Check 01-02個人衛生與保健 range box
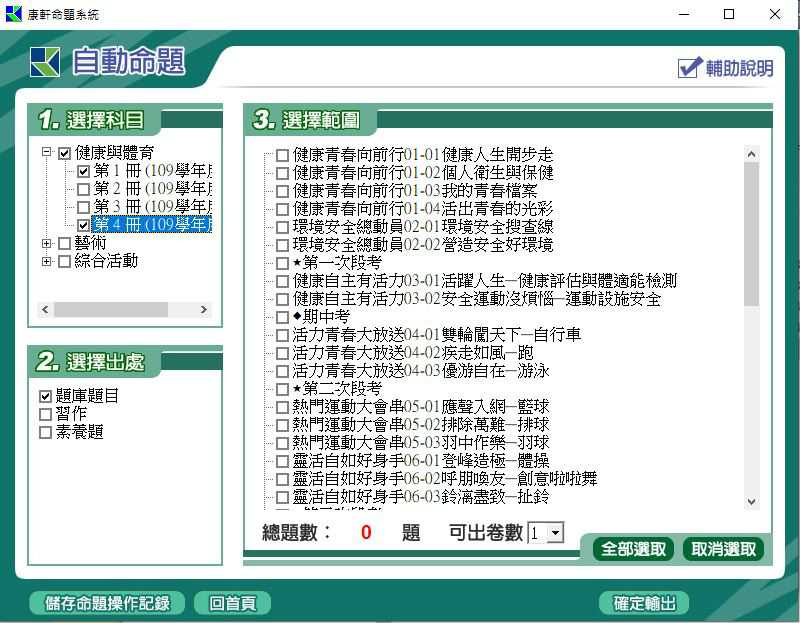 282,173
